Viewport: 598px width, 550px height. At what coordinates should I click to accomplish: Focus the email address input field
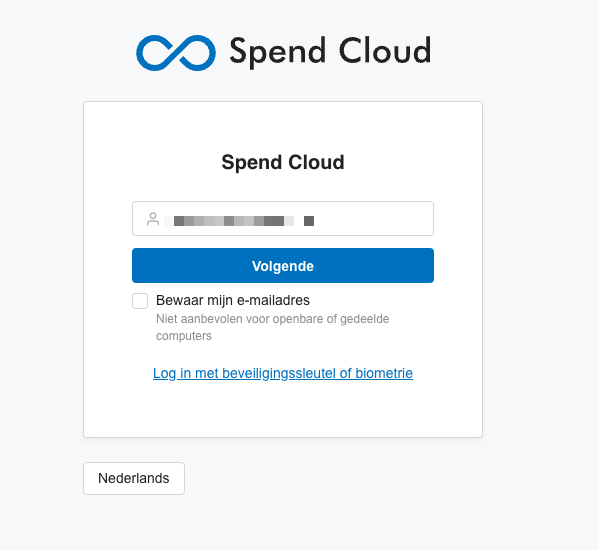(283, 219)
